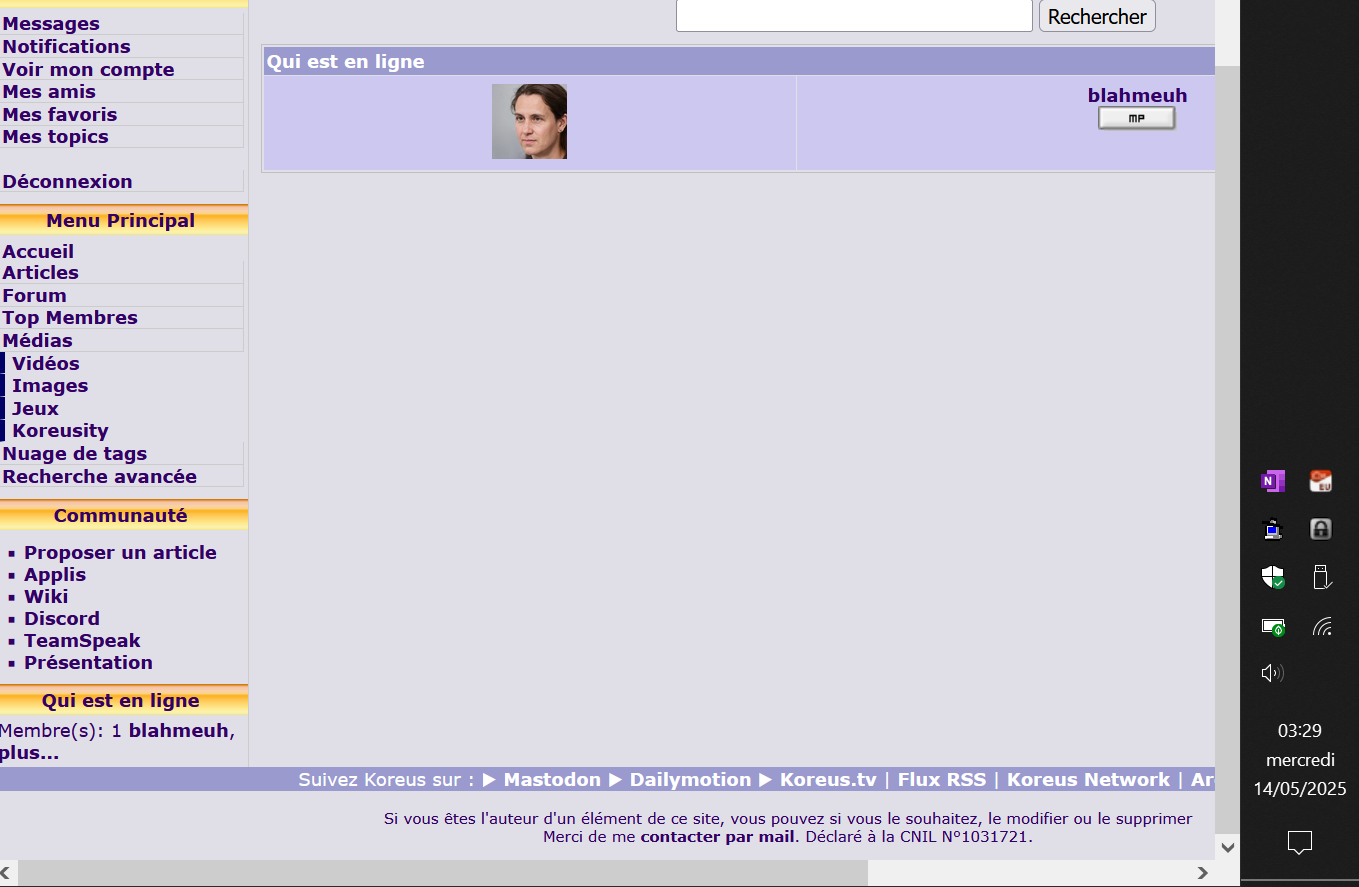Open the Discord community link

point(62,619)
